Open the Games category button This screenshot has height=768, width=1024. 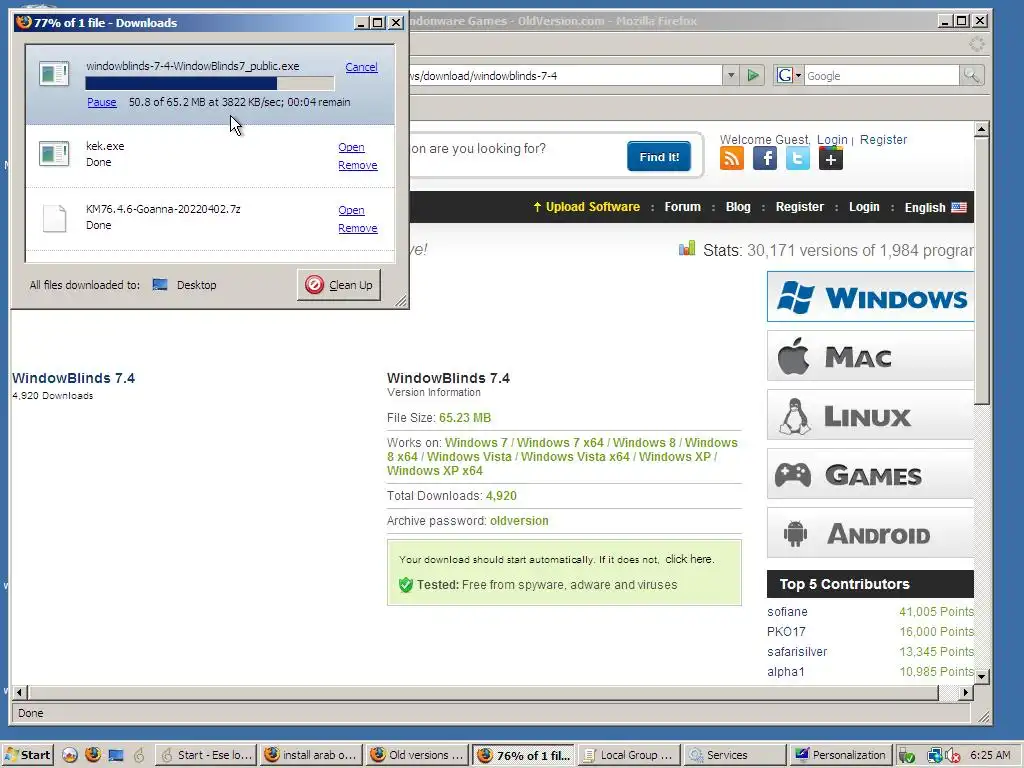[x=871, y=474]
